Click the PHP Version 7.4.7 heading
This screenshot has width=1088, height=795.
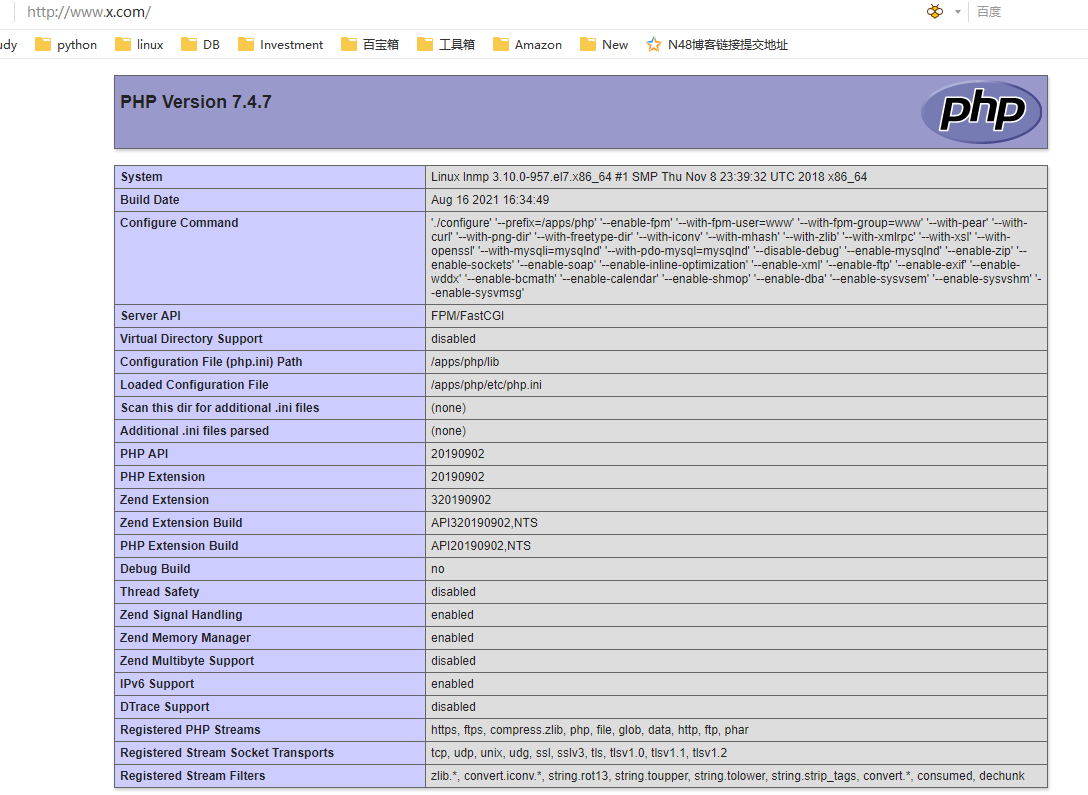click(196, 102)
